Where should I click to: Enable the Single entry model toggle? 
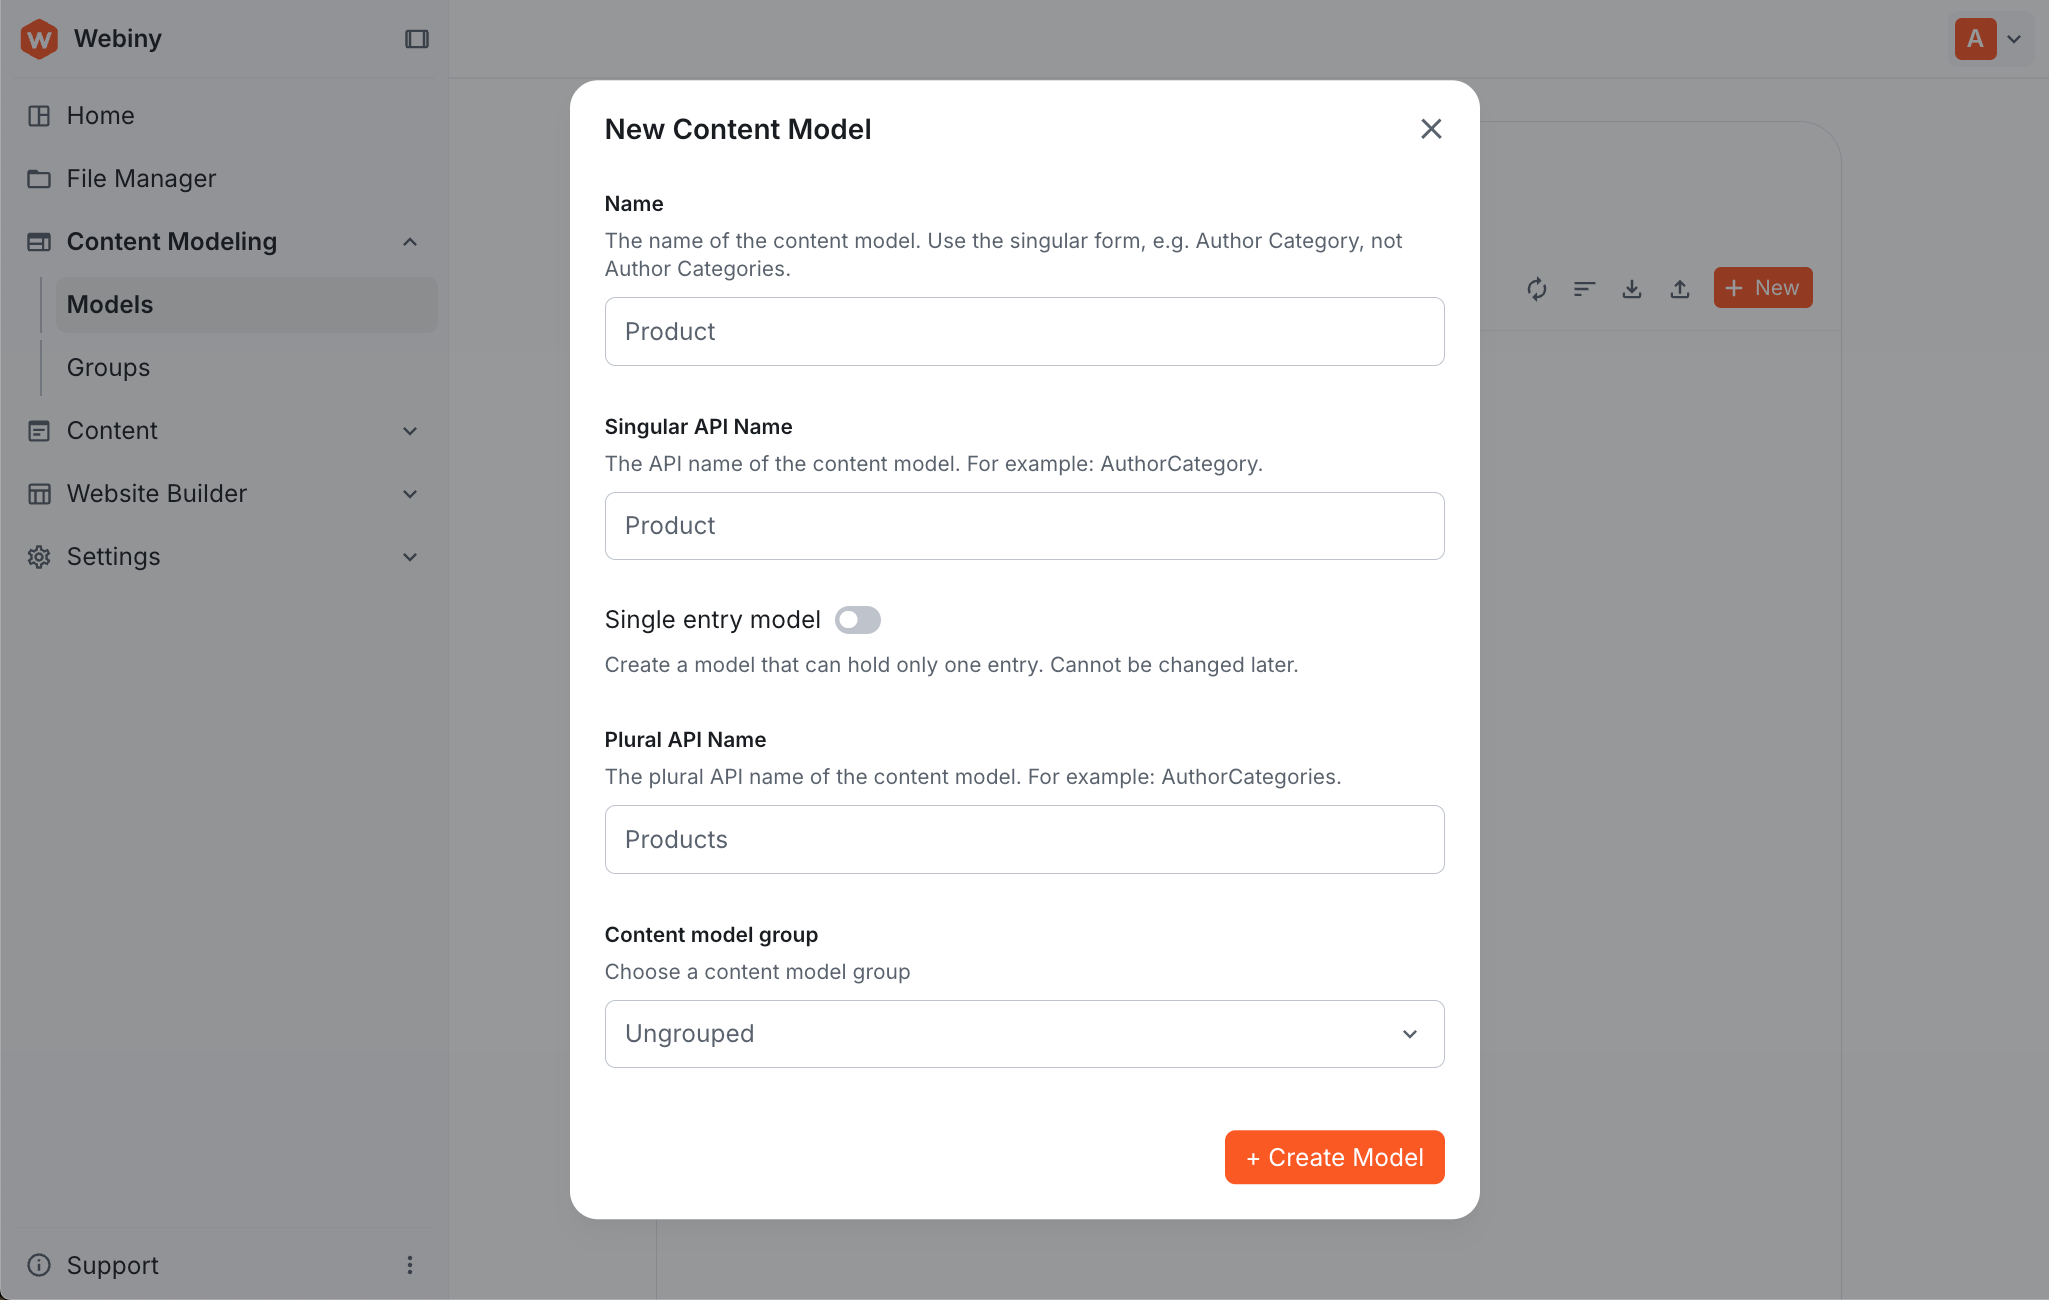click(858, 620)
